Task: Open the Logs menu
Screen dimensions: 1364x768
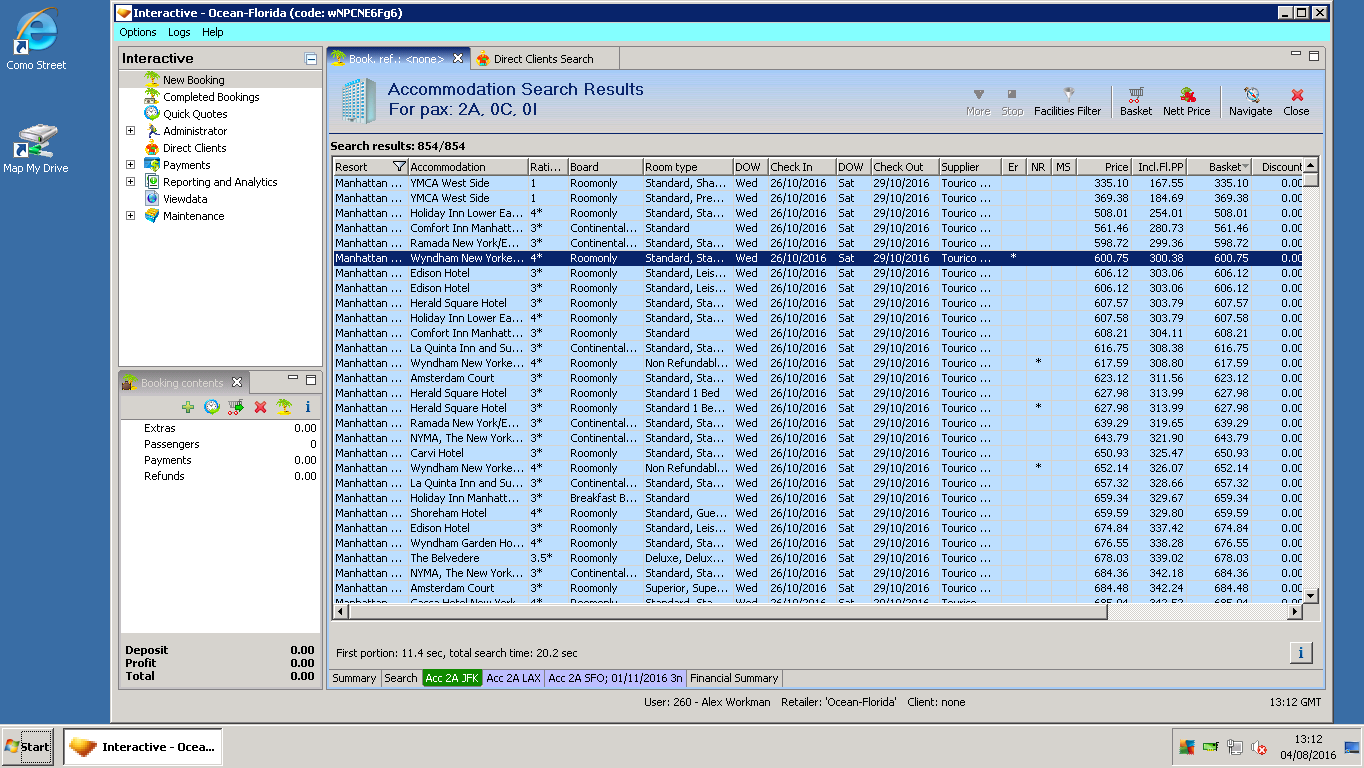Action: click(x=179, y=32)
